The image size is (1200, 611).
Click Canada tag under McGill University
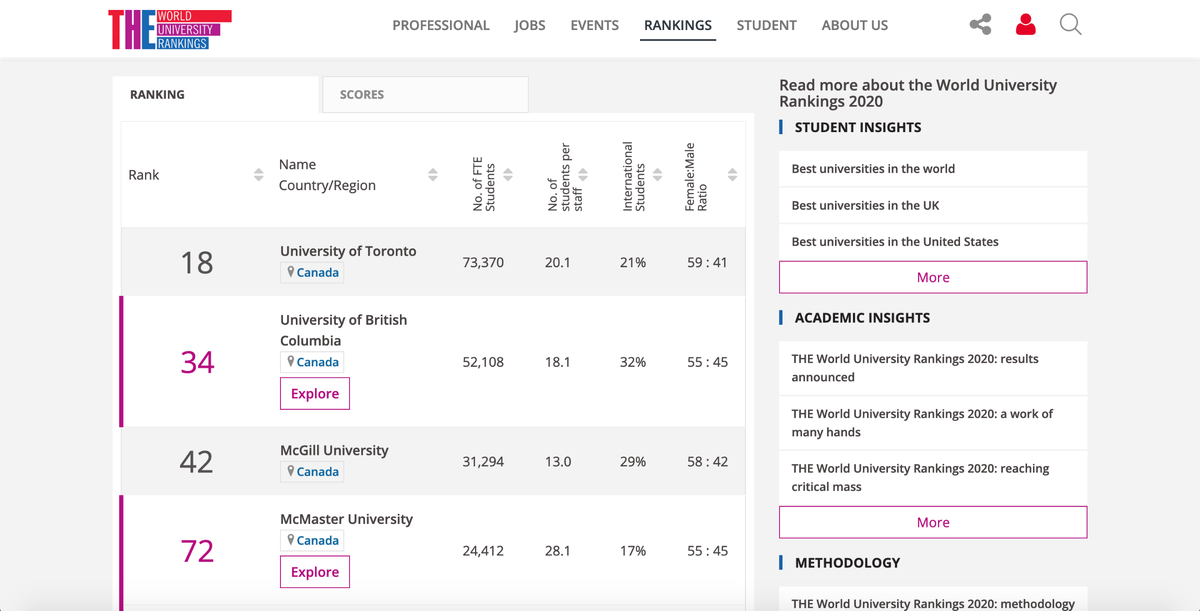[x=312, y=471]
